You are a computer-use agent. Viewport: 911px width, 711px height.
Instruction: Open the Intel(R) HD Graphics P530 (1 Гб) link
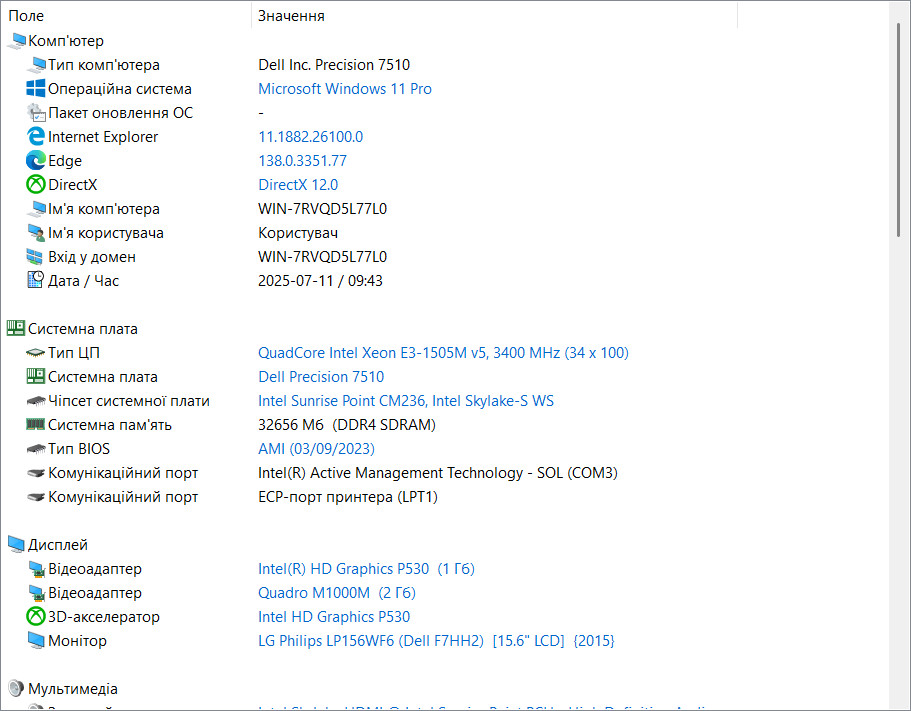point(366,569)
